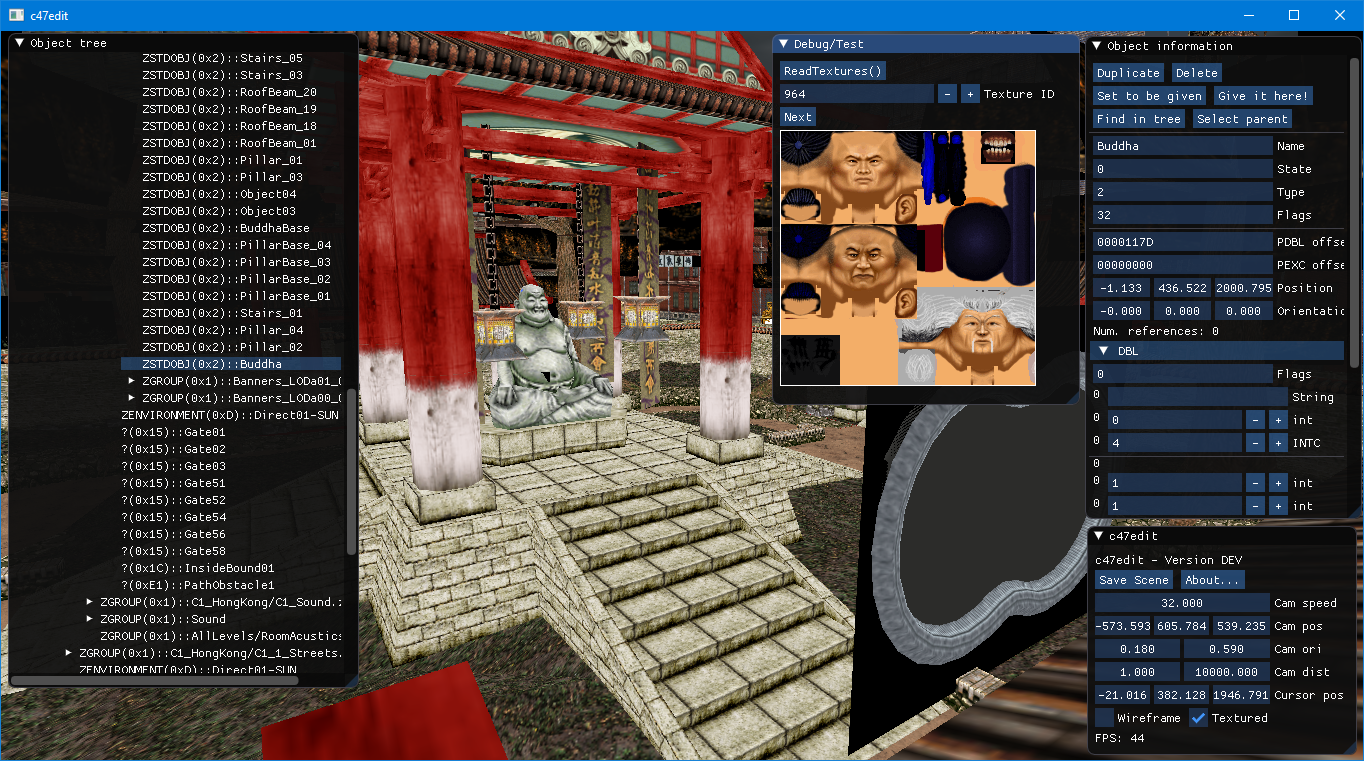
Task: Expand the Banners_LODa01 group node
Action: (131, 381)
